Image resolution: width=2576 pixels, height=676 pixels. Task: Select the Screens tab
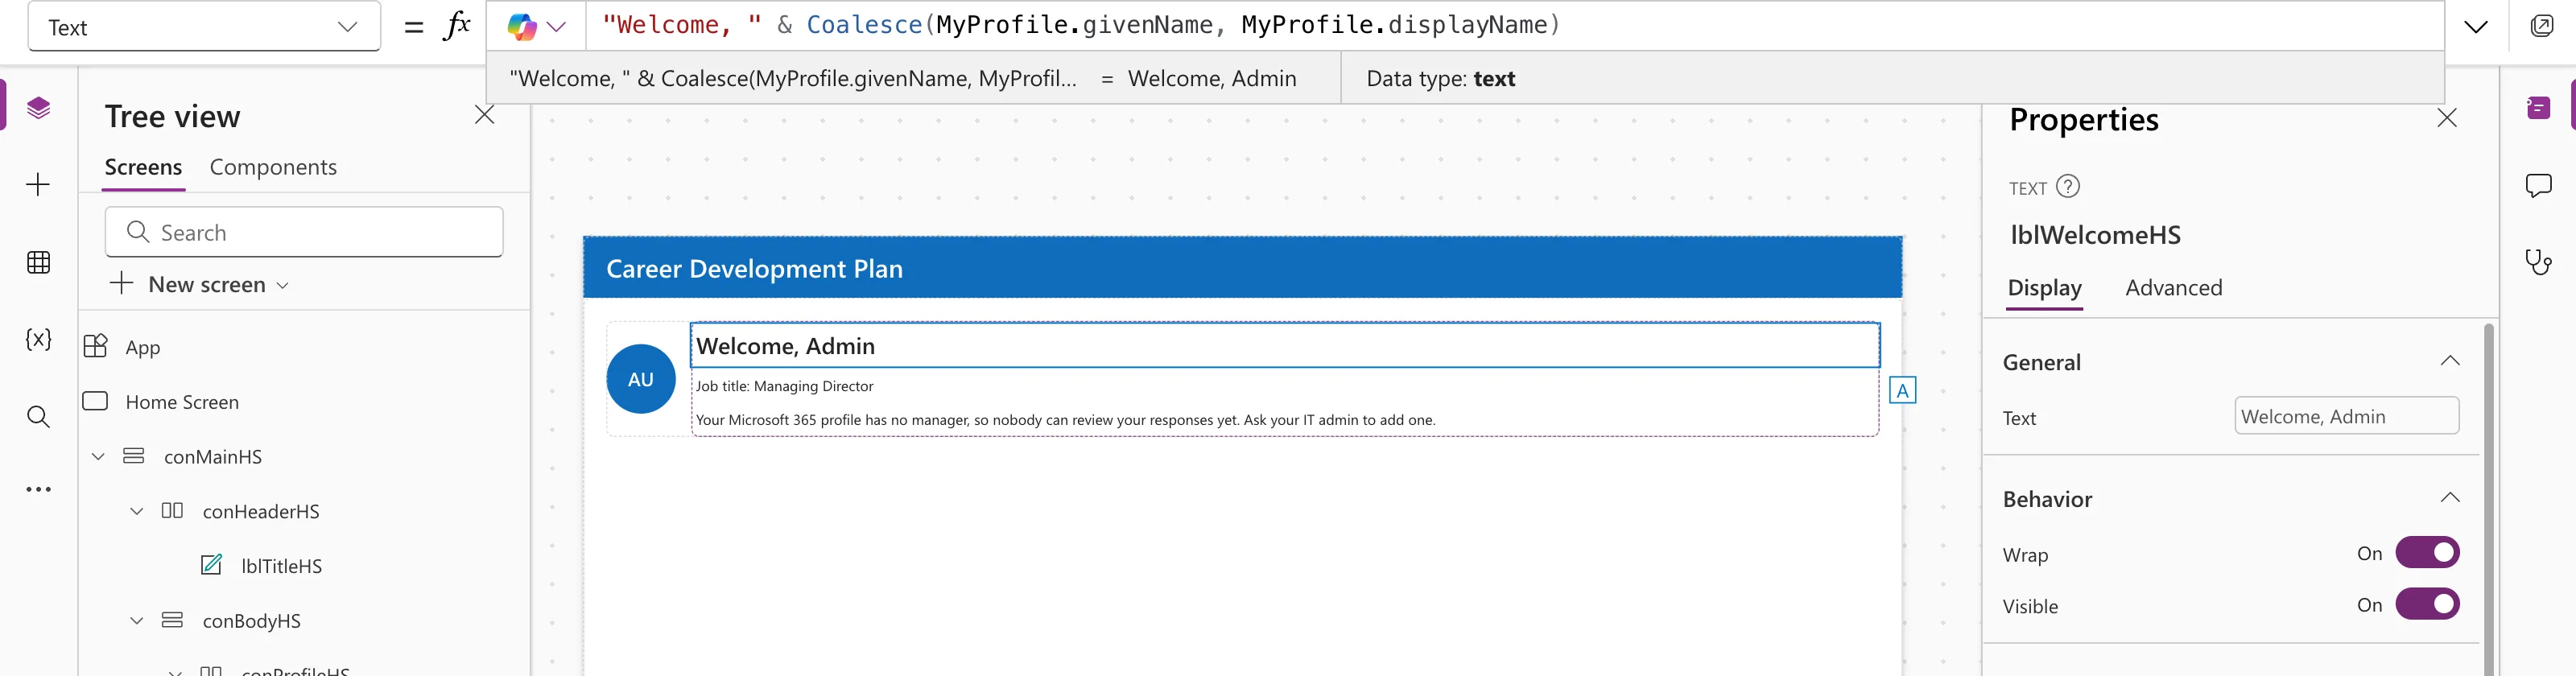point(144,167)
